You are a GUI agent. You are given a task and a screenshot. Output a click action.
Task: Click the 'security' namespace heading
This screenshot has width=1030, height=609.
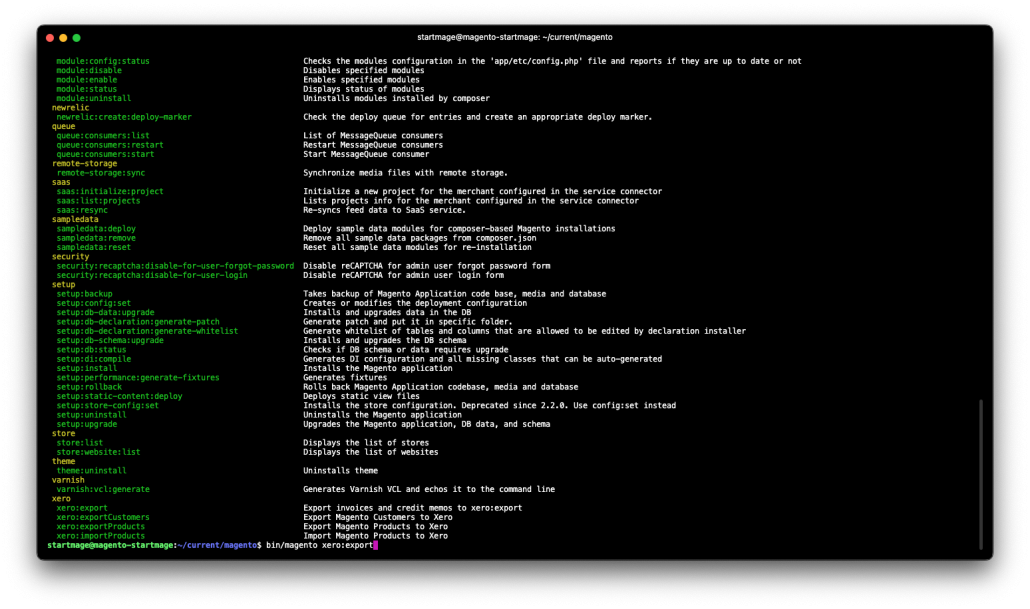pos(70,257)
